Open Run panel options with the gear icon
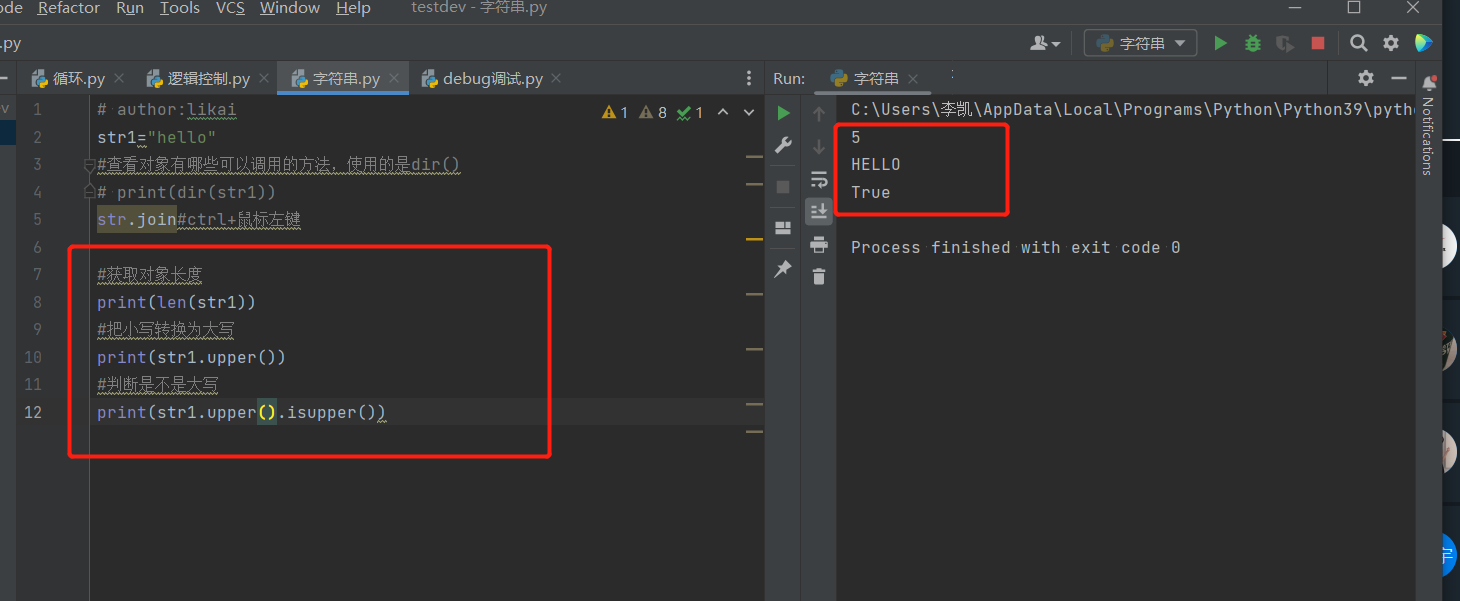This screenshot has width=1460, height=601. coord(1366,78)
